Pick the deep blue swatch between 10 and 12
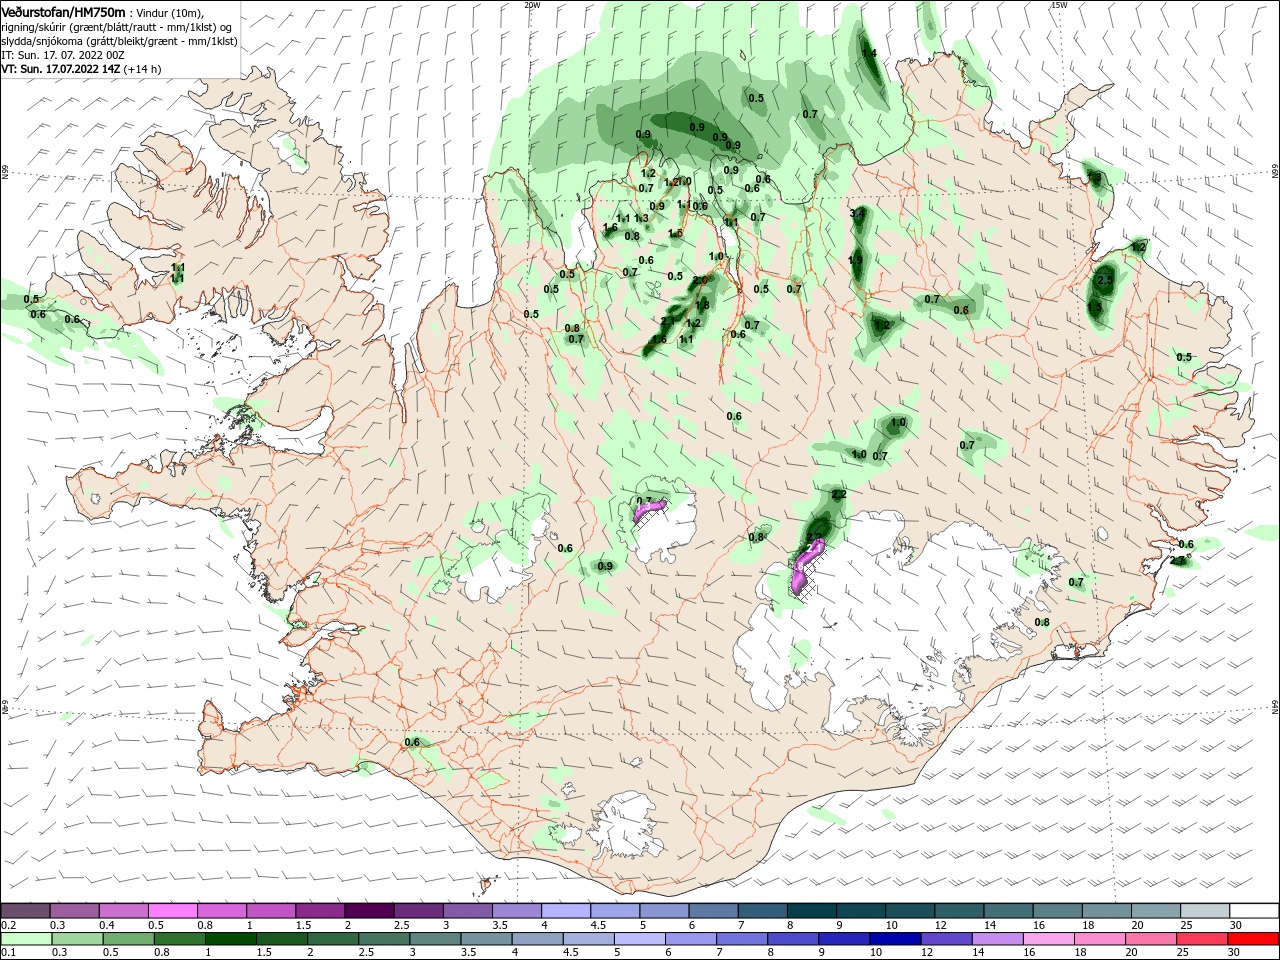The image size is (1280, 960). [x=894, y=939]
